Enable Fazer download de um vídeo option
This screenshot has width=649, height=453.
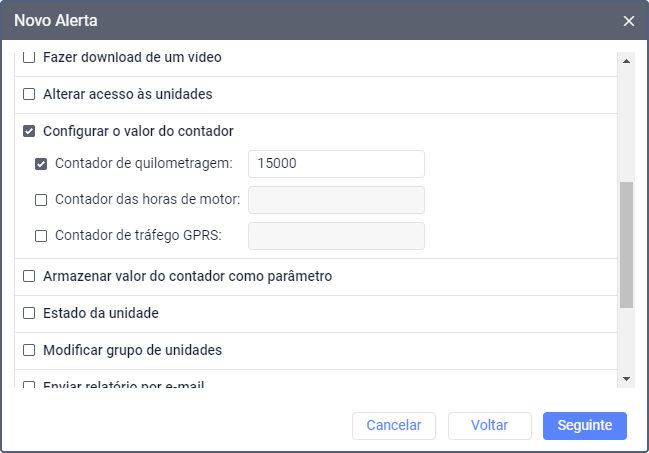click(x=29, y=58)
